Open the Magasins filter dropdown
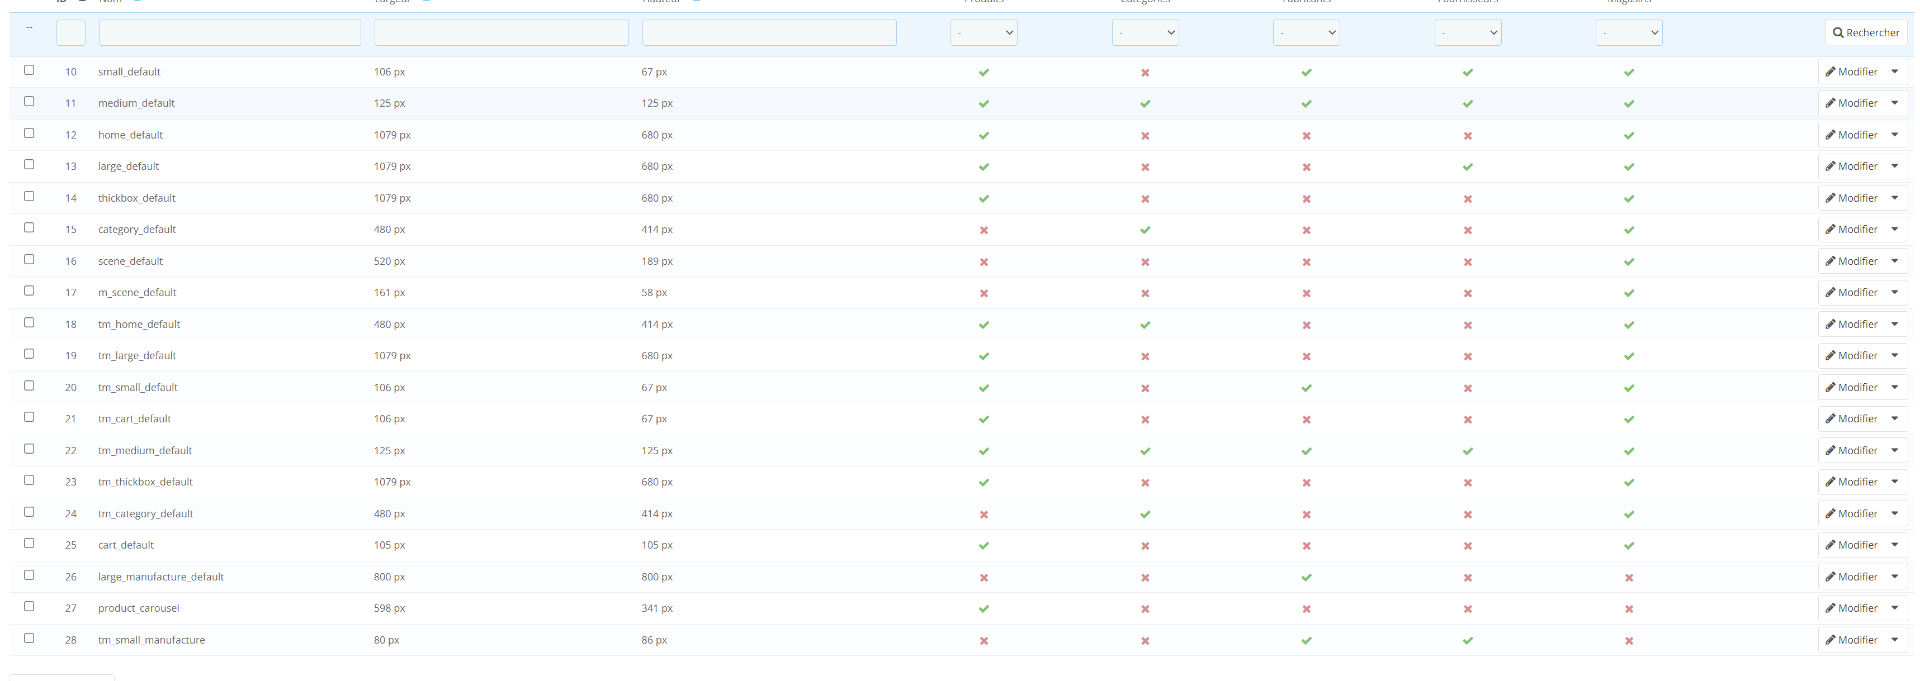Screen dimensions: 1920x681 pos(1629,33)
